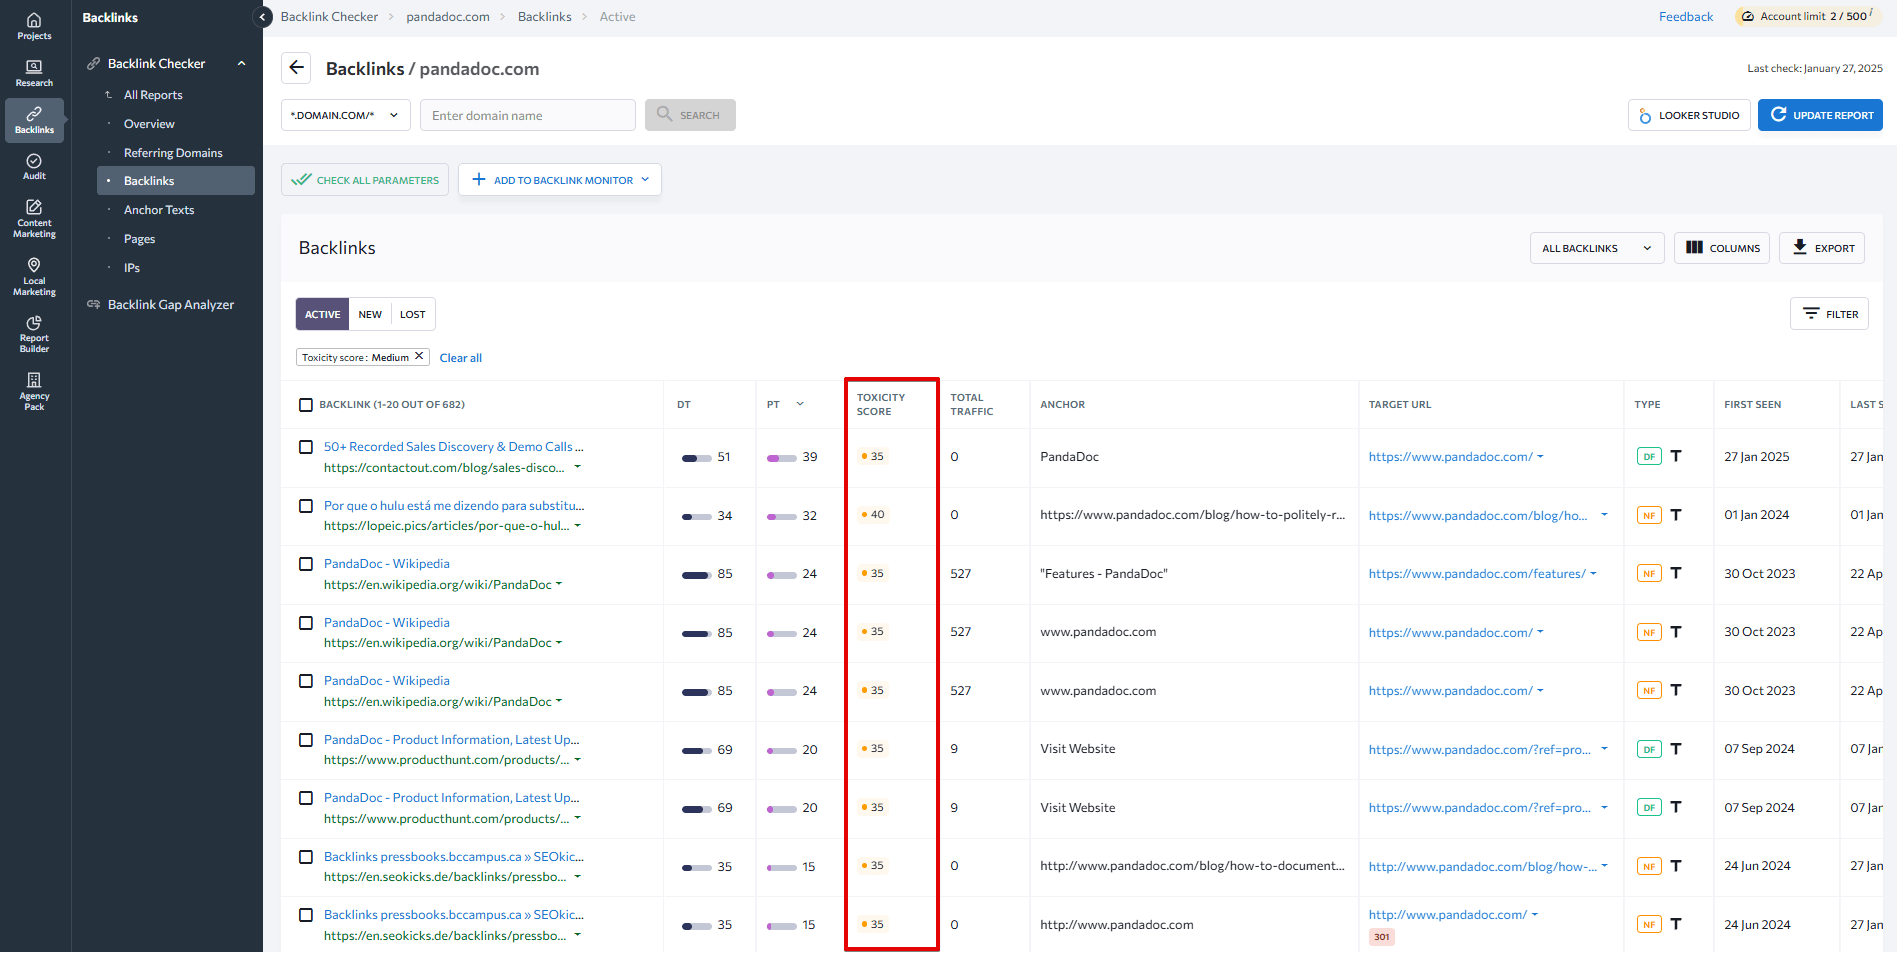Screen dimensions: 1897x955
Task: Open Anchor Texts in sidebar
Action: coord(159,210)
